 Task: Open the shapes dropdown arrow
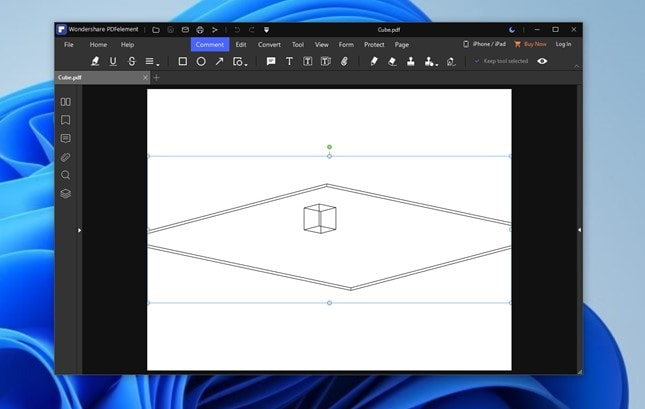(x=246, y=65)
